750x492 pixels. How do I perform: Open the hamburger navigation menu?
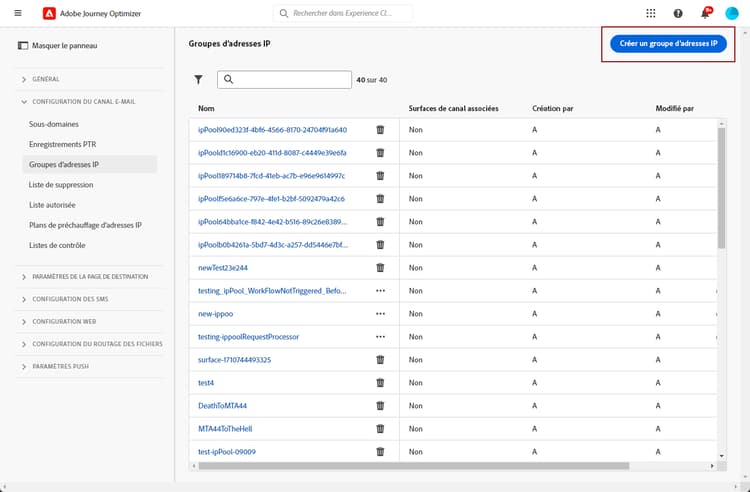[x=18, y=13]
